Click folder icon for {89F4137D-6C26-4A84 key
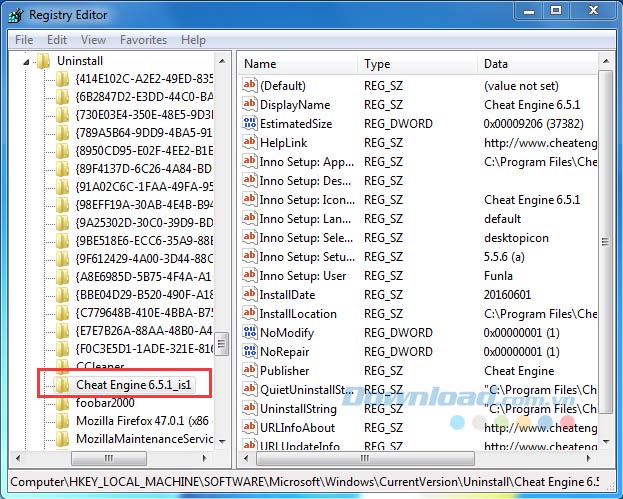Viewport: 623px width, 499px height. pyautogui.click(x=62, y=168)
